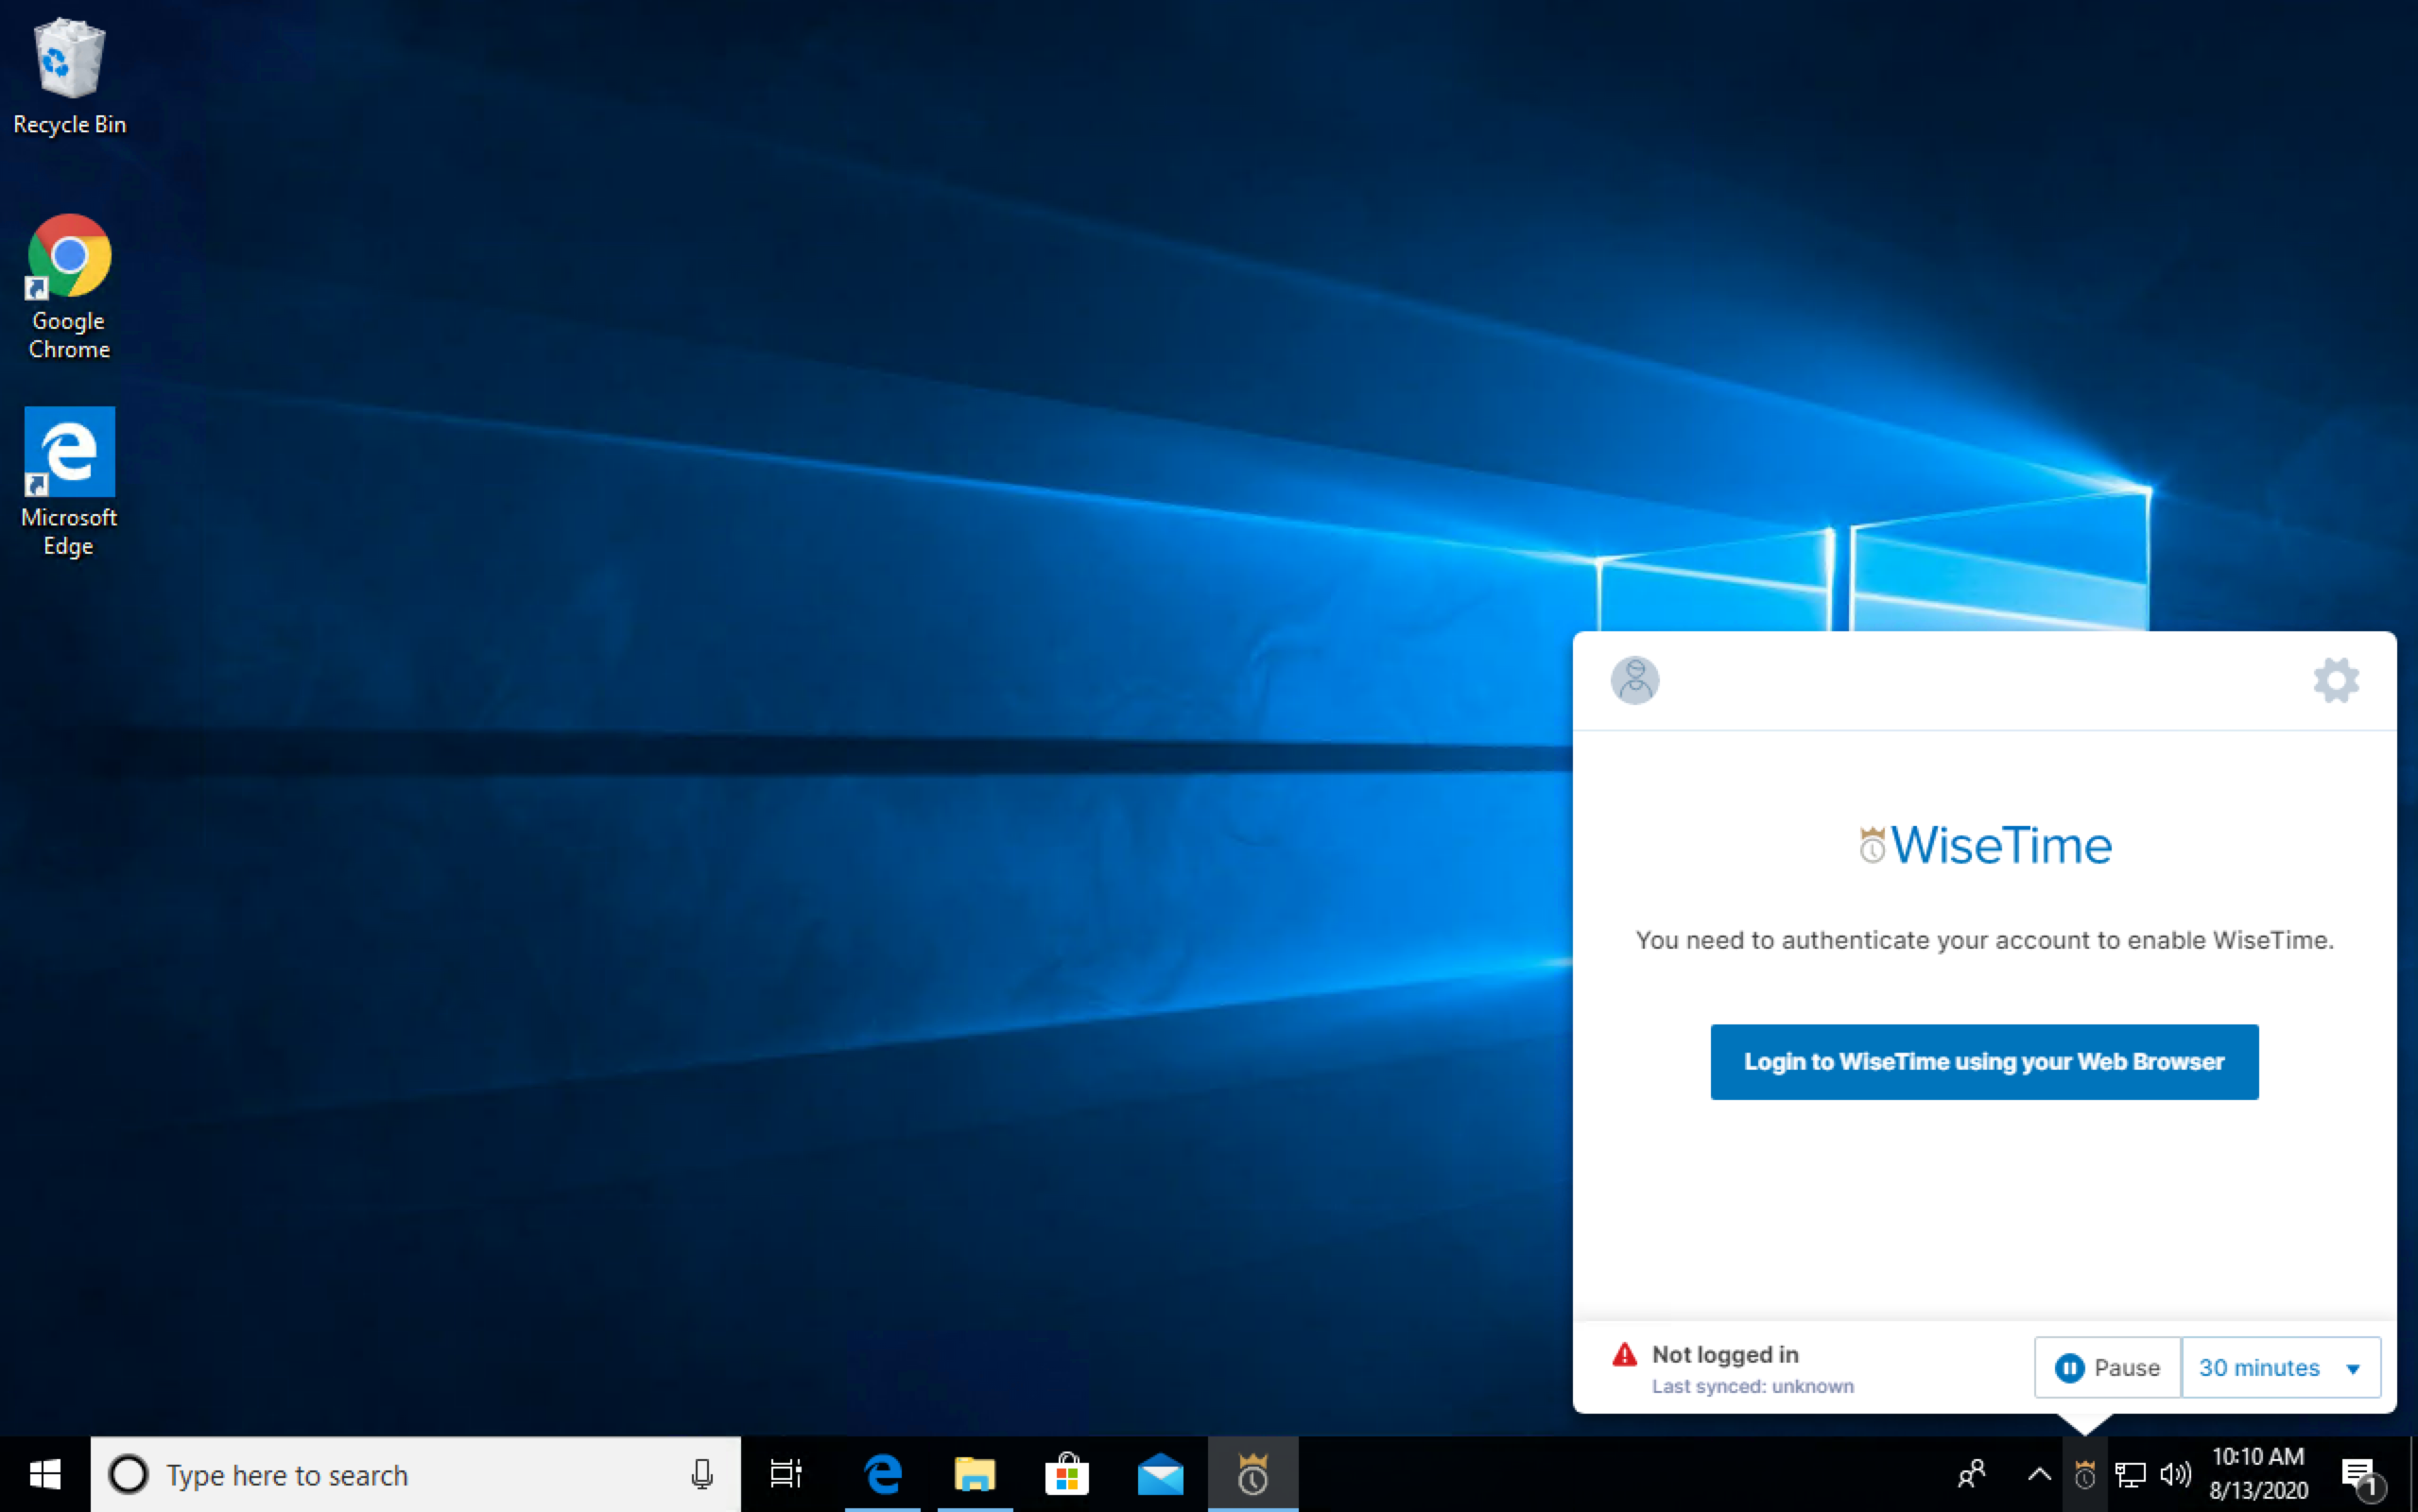
Task: Open Microsoft Edge from the taskbar
Action: [883, 1474]
